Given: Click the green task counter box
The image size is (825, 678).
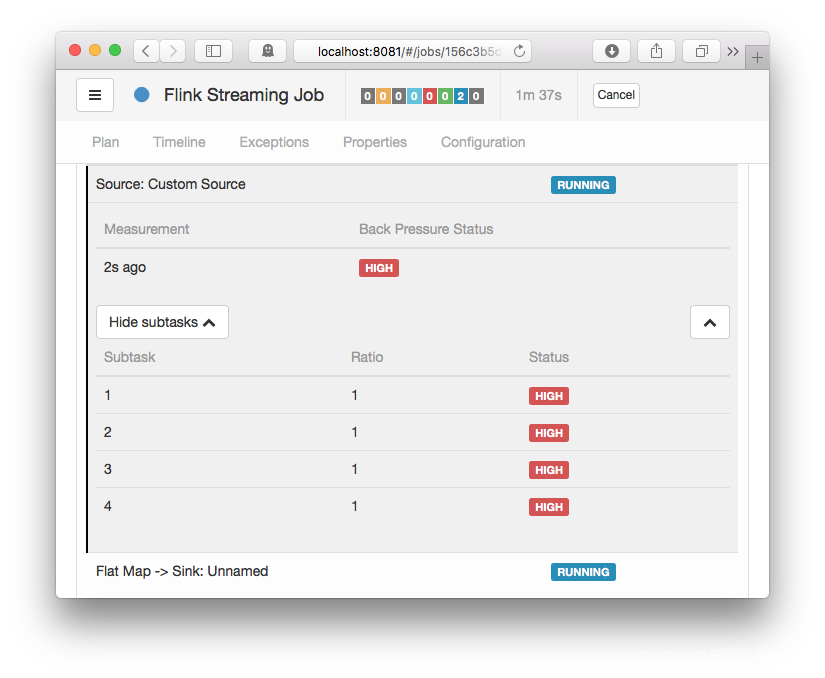Looking at the screenshot, I should (445, 96).
